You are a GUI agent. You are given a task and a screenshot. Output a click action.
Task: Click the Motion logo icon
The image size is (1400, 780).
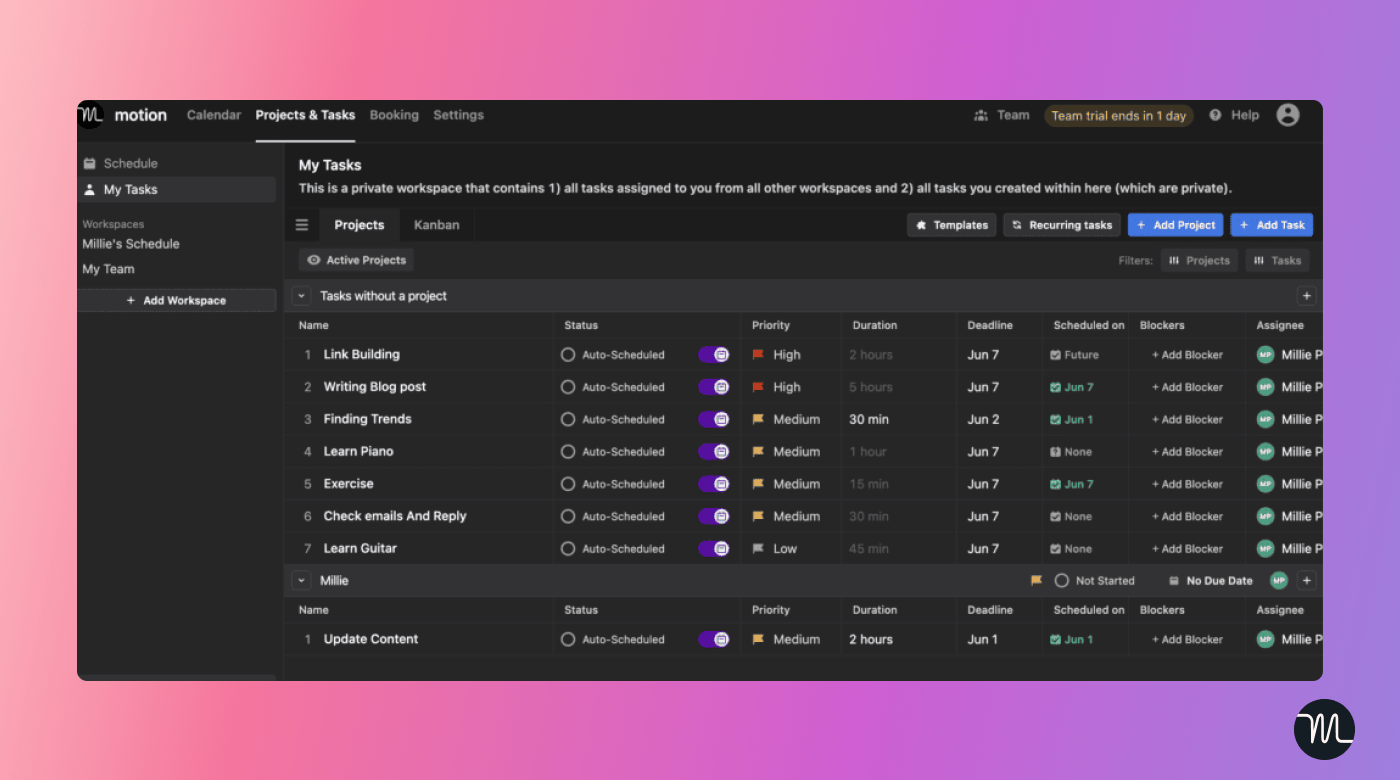point(90,115)
